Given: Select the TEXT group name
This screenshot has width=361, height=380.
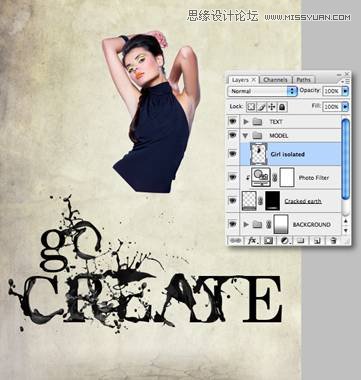Looking at the screenshot, I should click(276, 122).
